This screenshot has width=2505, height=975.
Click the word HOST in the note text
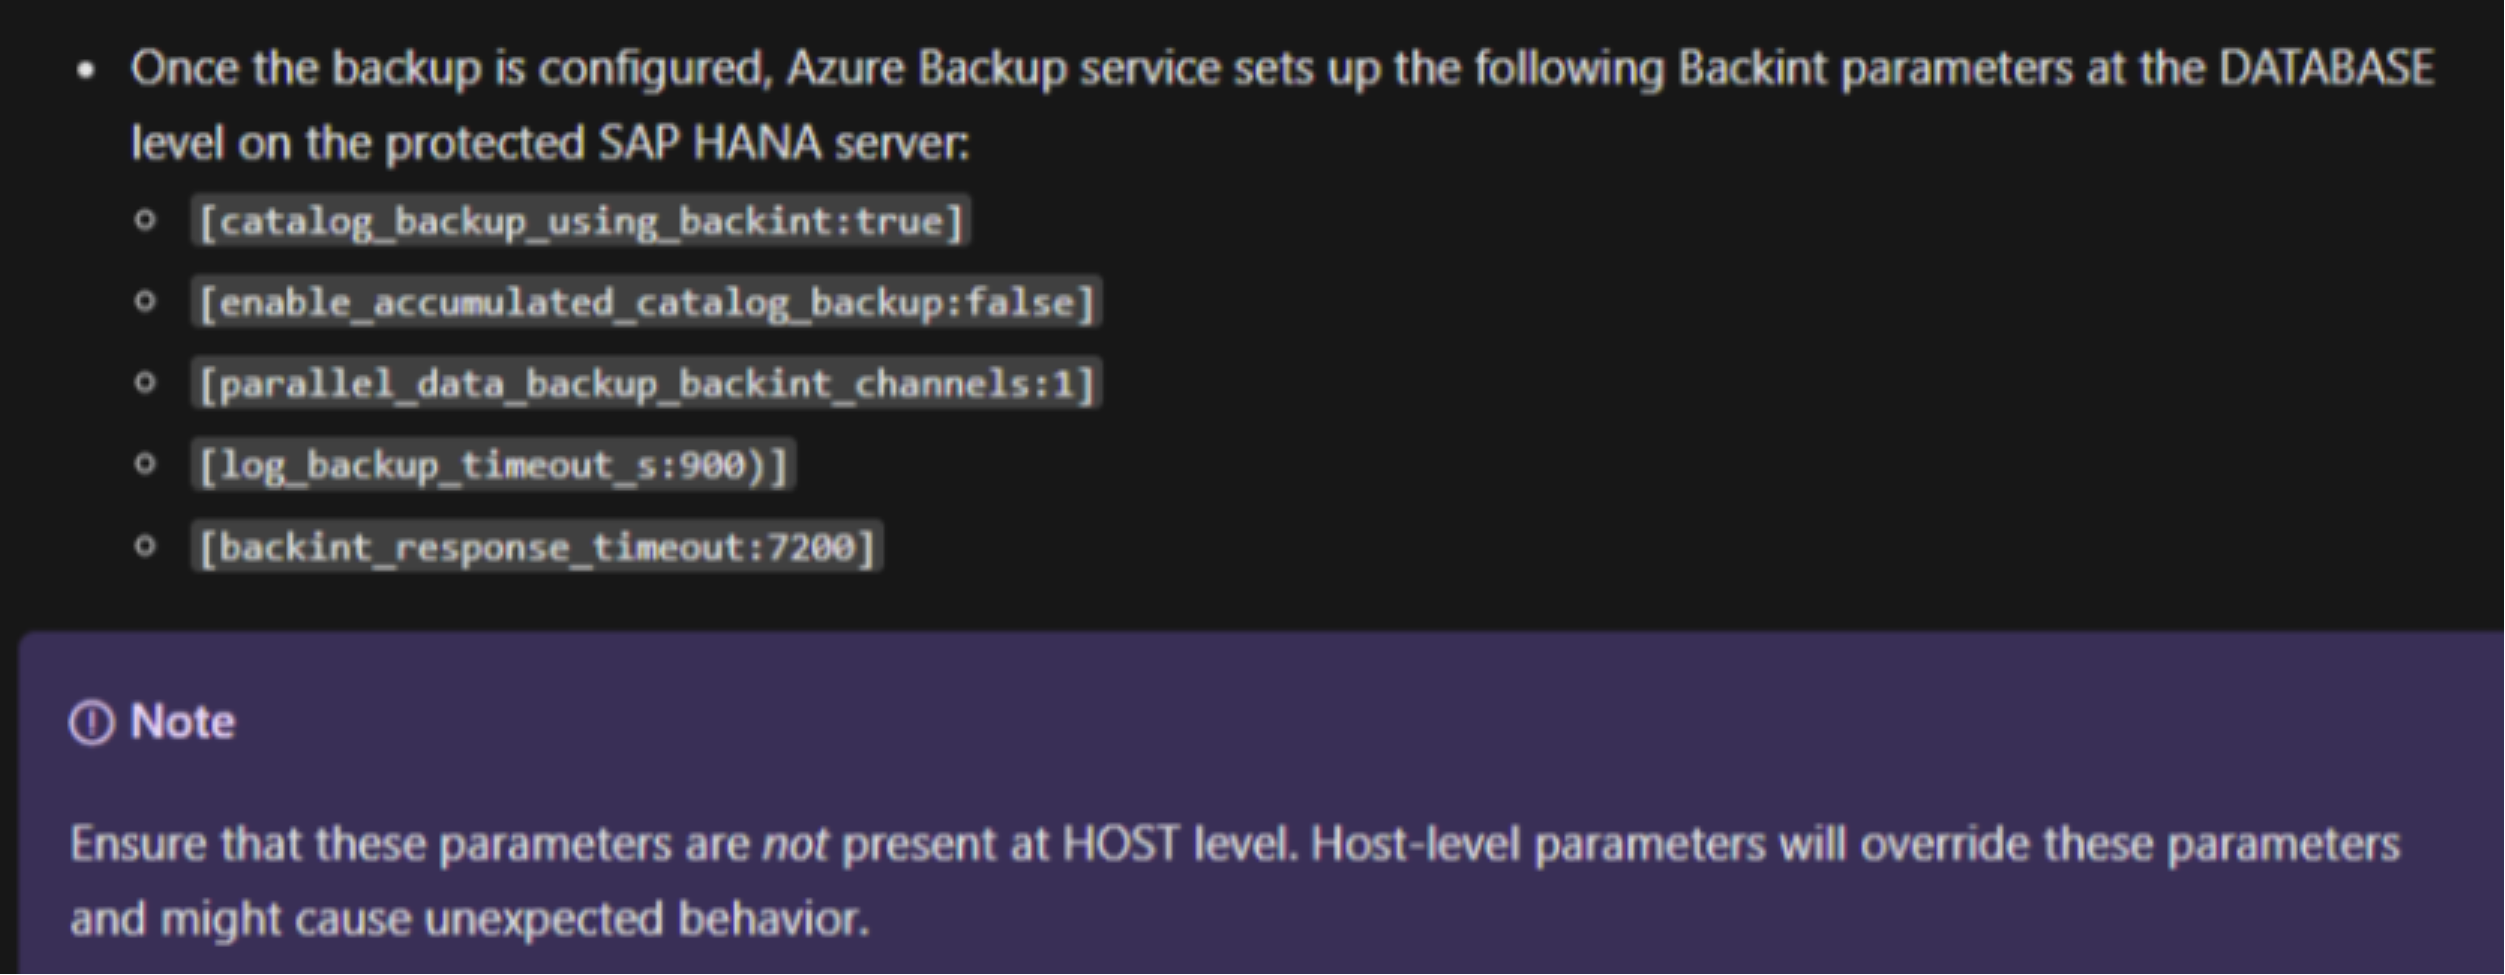1121,844
